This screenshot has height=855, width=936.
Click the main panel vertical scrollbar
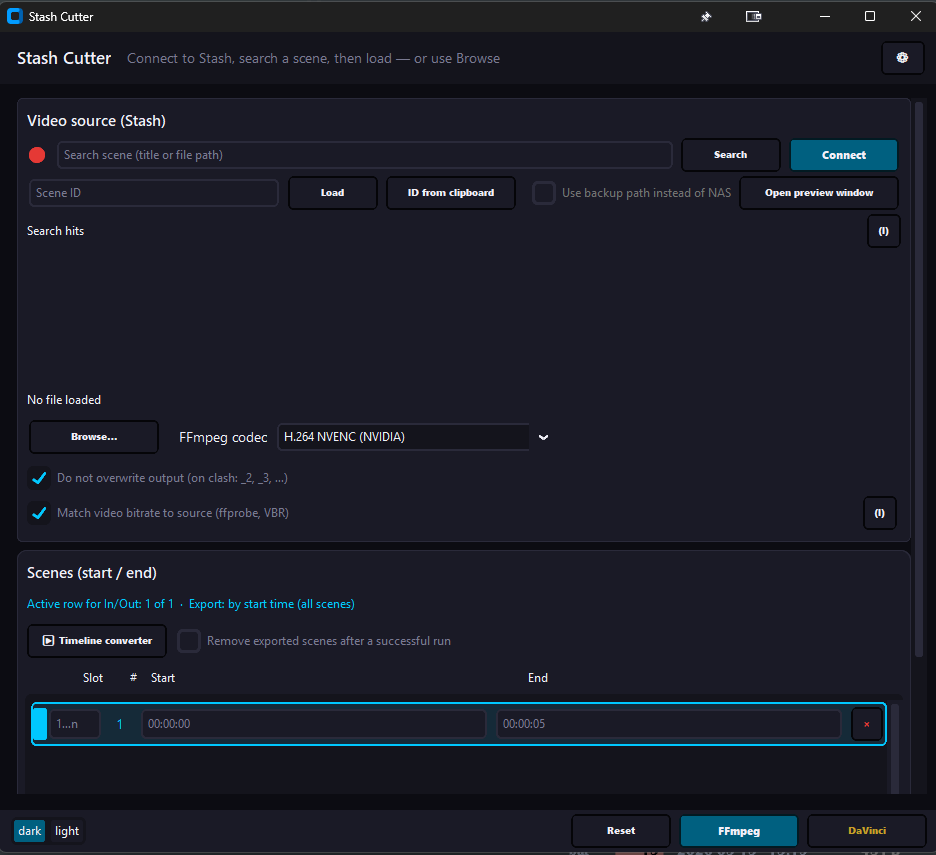tap(919, 379)
